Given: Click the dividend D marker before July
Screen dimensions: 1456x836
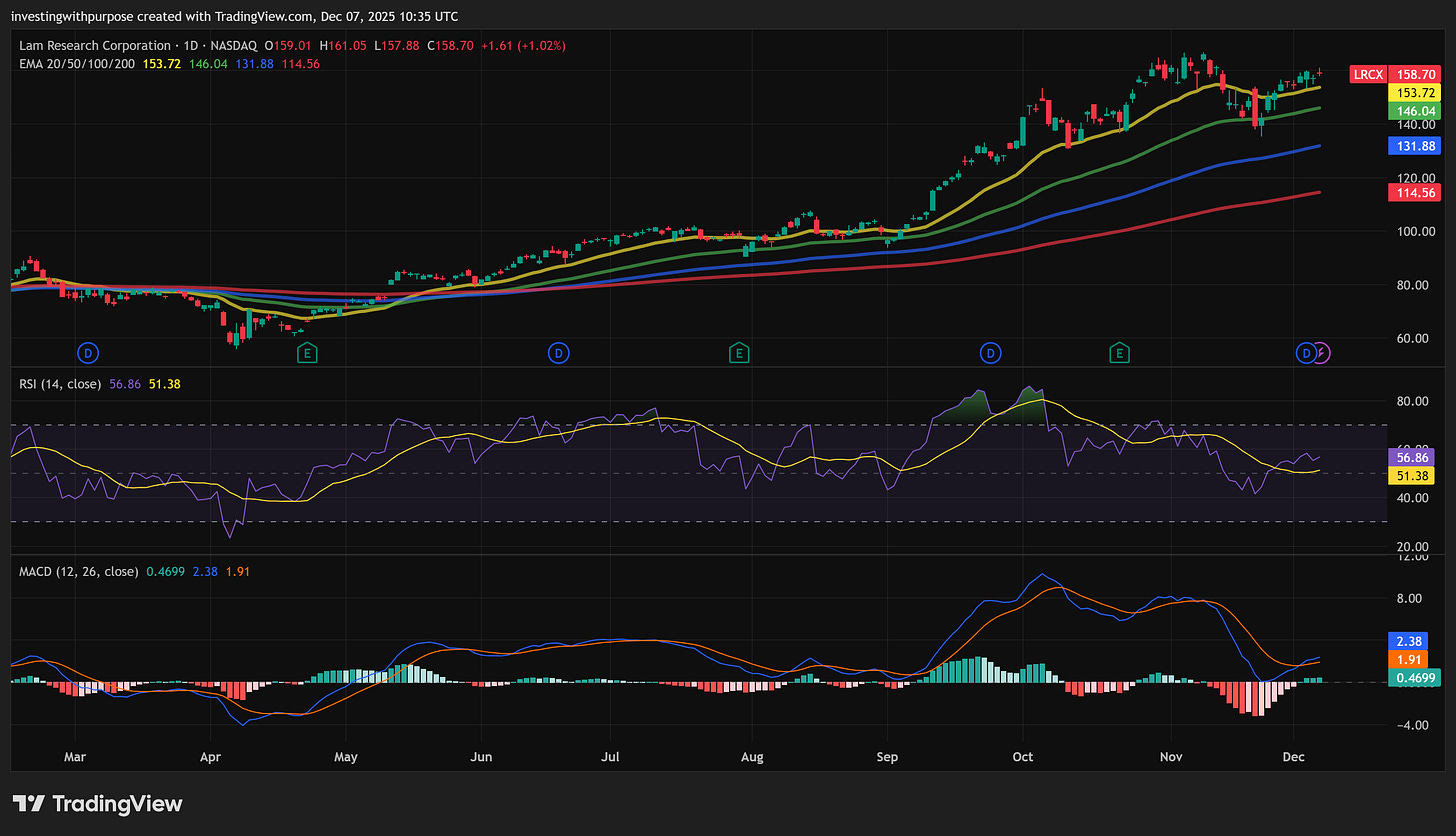Looking at the screenshot, I should tap(558, 352).
